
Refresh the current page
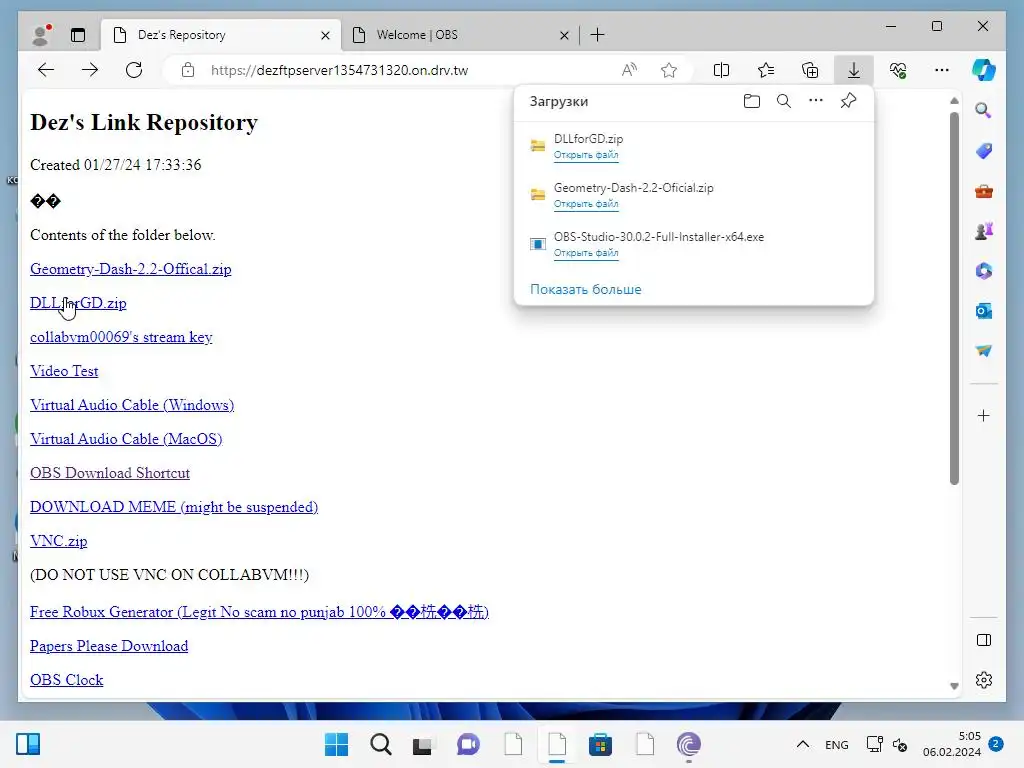[x=134, y=70]
